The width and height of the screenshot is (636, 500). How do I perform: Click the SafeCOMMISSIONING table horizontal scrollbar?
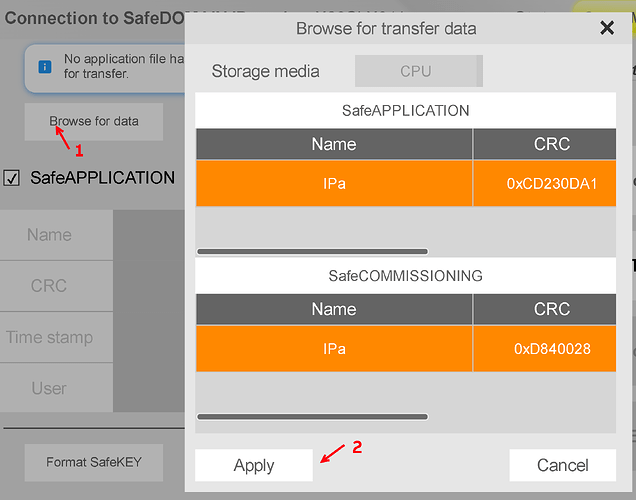pos(312,416)
